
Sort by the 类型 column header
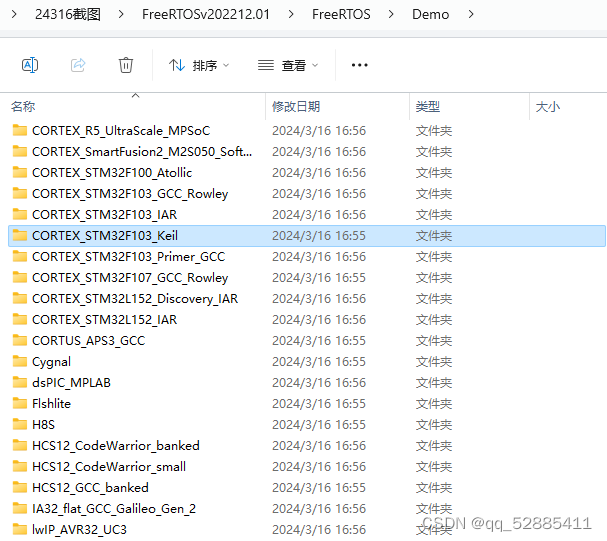click(428, 106)
